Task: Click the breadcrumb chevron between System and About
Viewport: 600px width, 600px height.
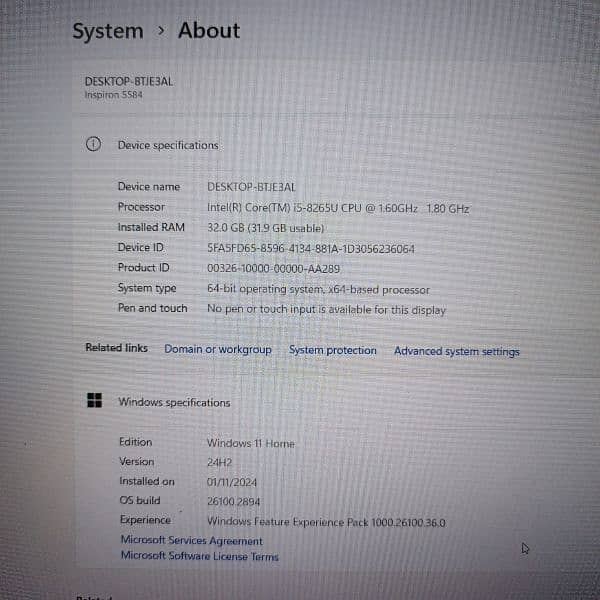Action: (x=161, y=31)
